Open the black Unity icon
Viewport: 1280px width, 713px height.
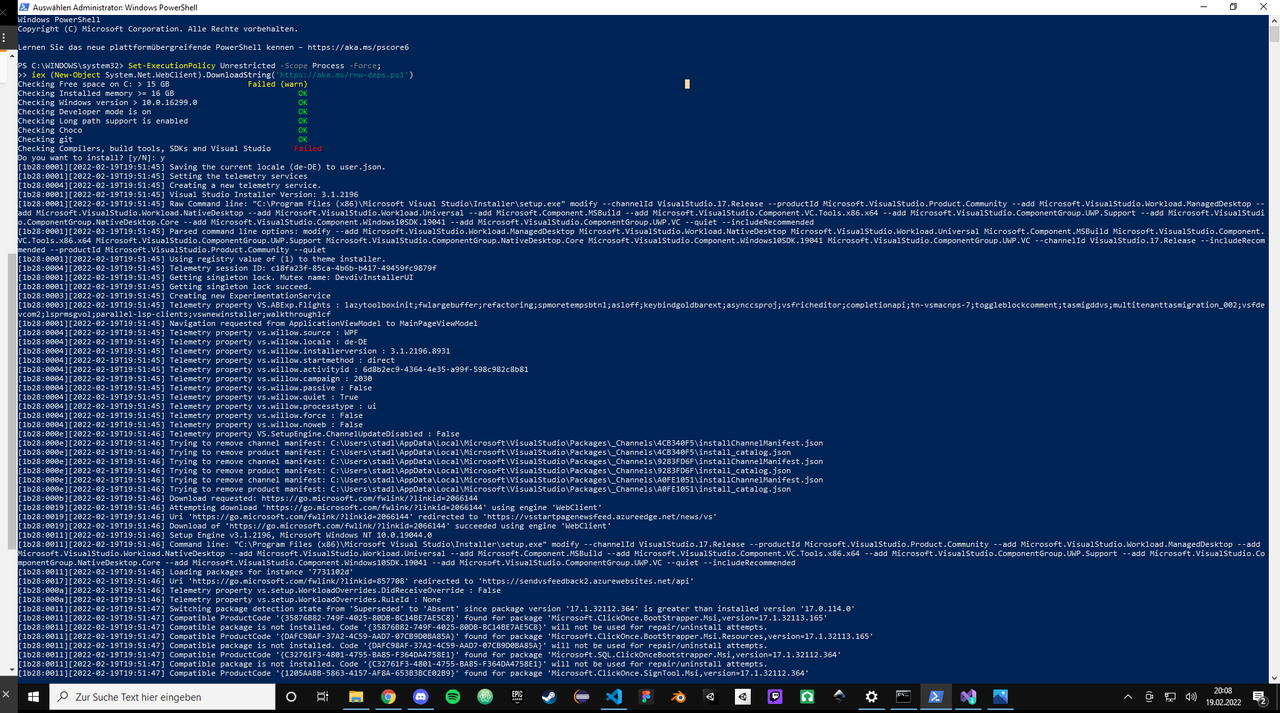[x=710, y=696]
